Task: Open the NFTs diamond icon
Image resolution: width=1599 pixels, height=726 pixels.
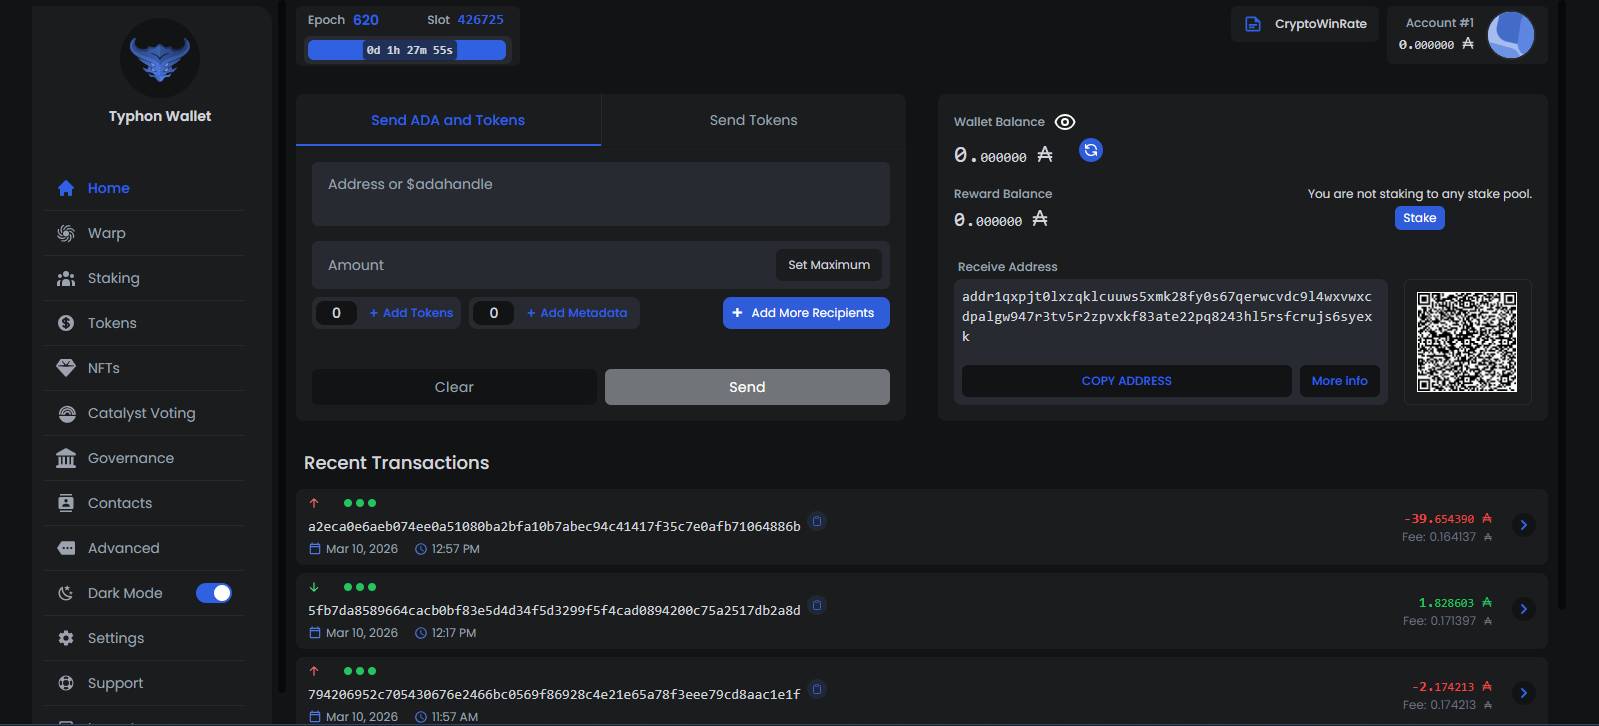Action: (66, 368)
